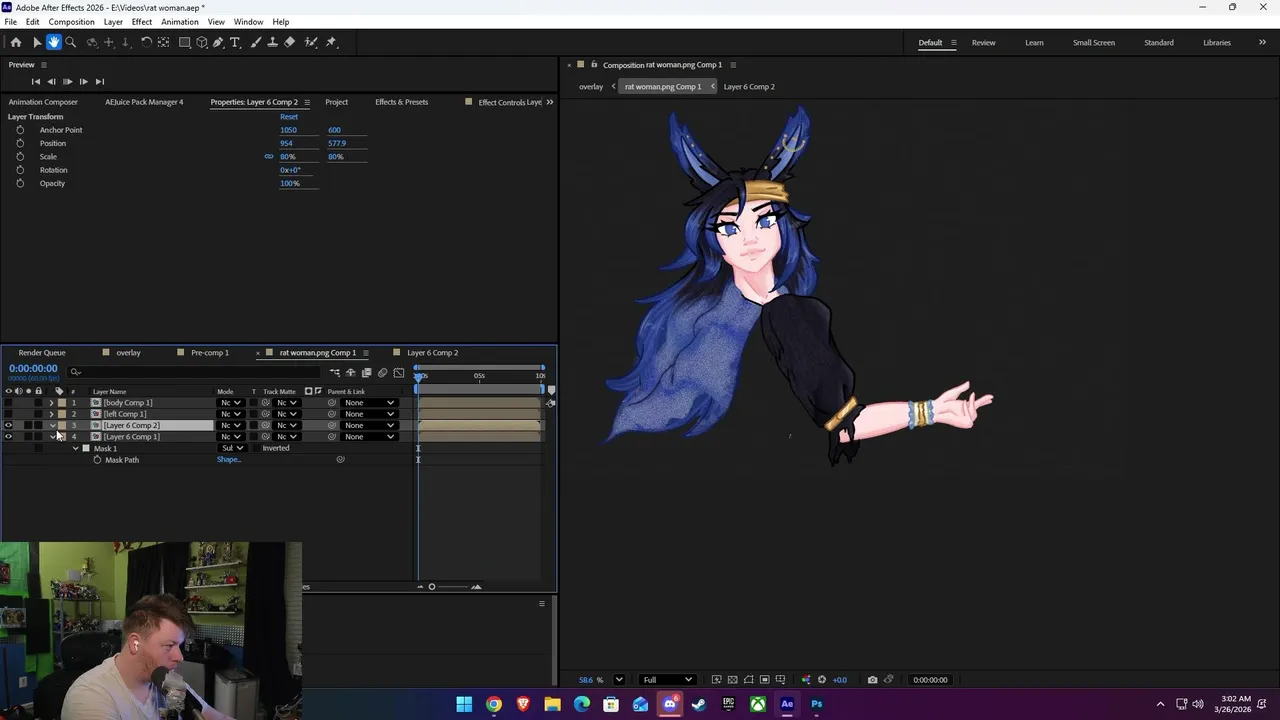
Task: Open the composition mini-flowchart icon
Action: pyautogui.click(x=335, y=373)
